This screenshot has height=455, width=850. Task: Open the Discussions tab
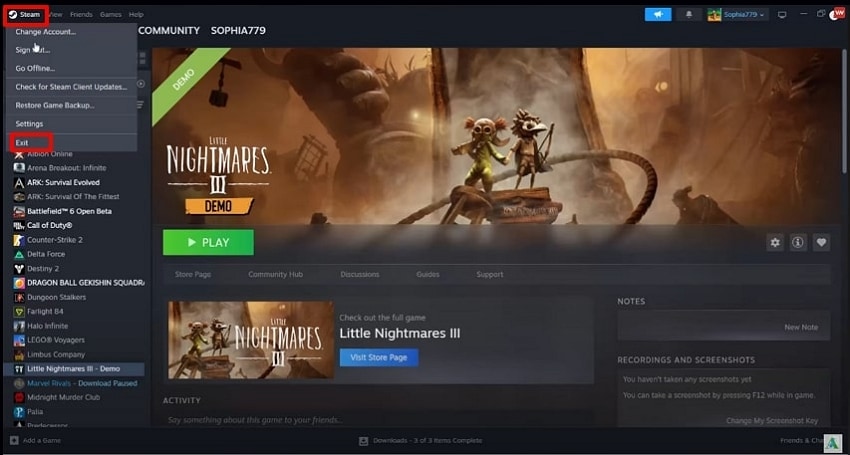(360, 274)
